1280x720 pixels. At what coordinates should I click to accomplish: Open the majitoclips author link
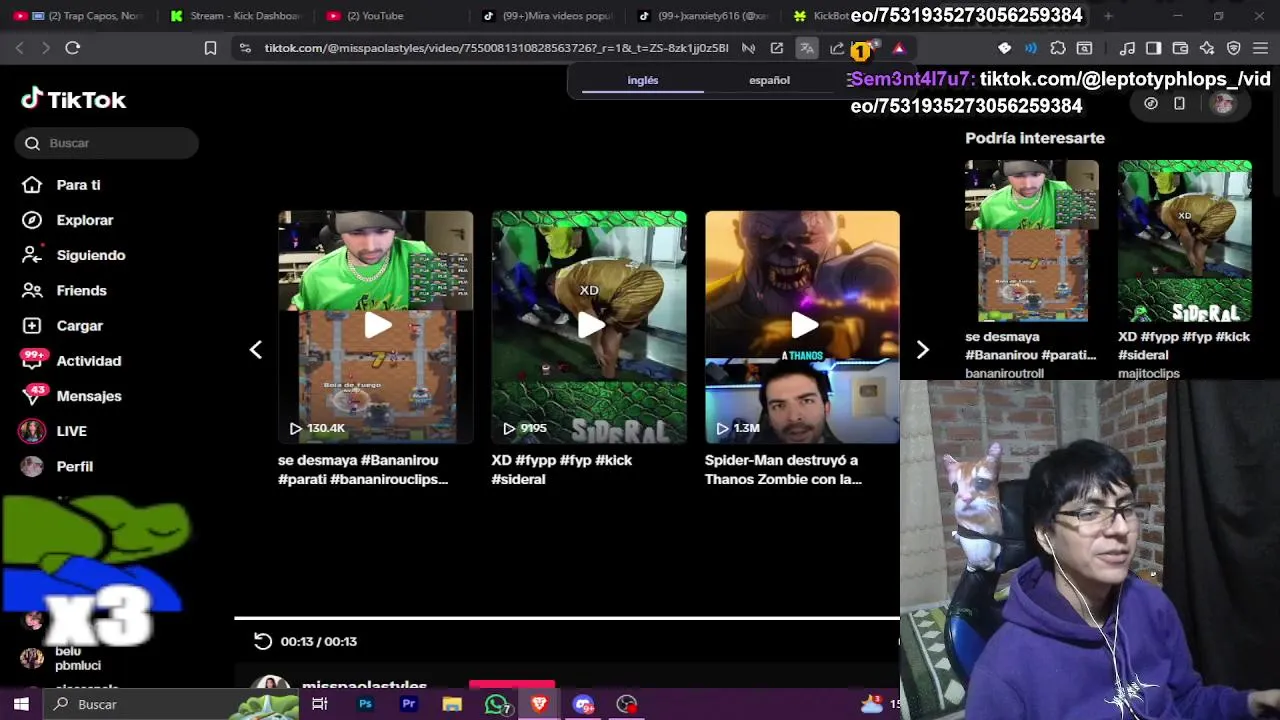1149,373
